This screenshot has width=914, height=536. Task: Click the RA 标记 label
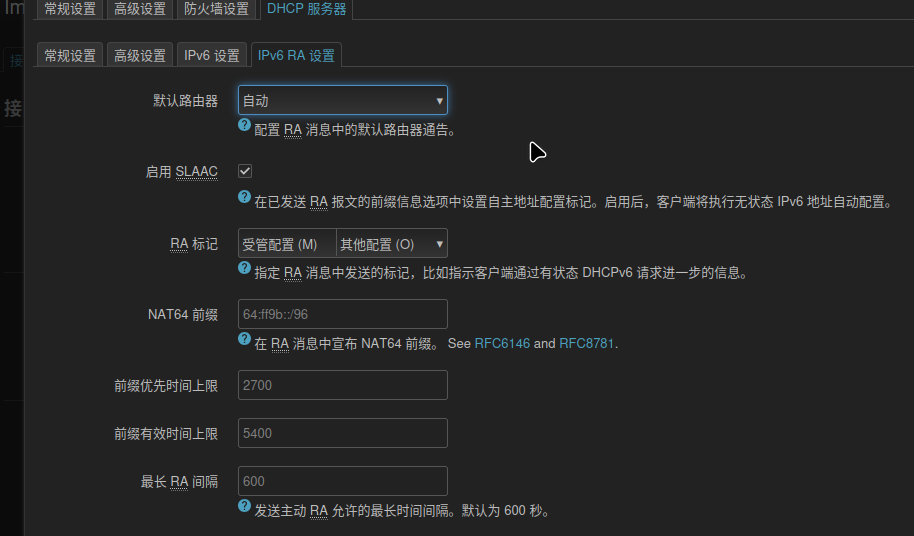tap(194, 244)
